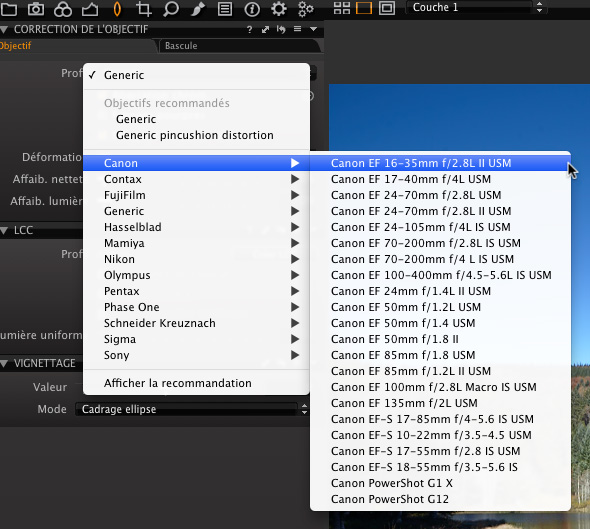Collapse the Vignettage panel

5,363
